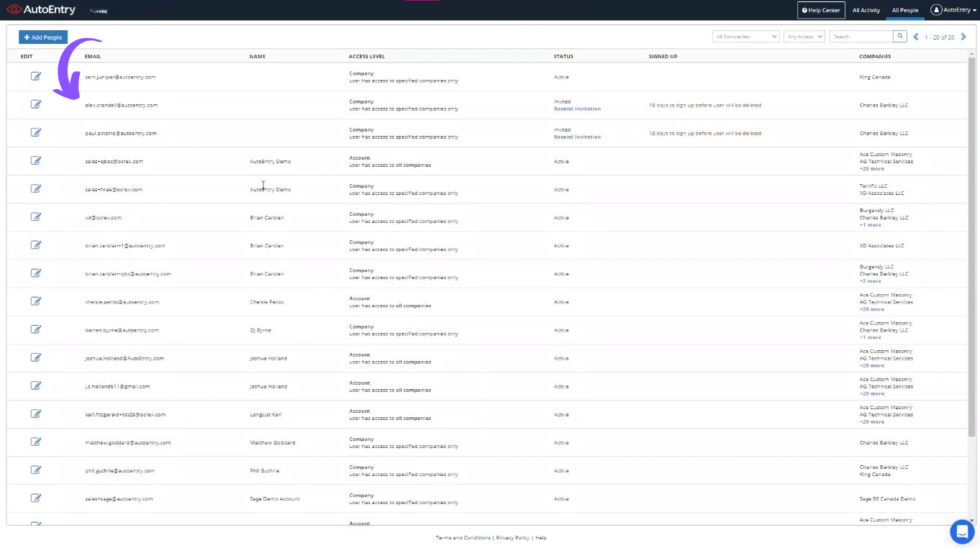Go to next page arrow
Image resolution: width=980 pixels, height=548 pixels.
(x=964, y=37)
